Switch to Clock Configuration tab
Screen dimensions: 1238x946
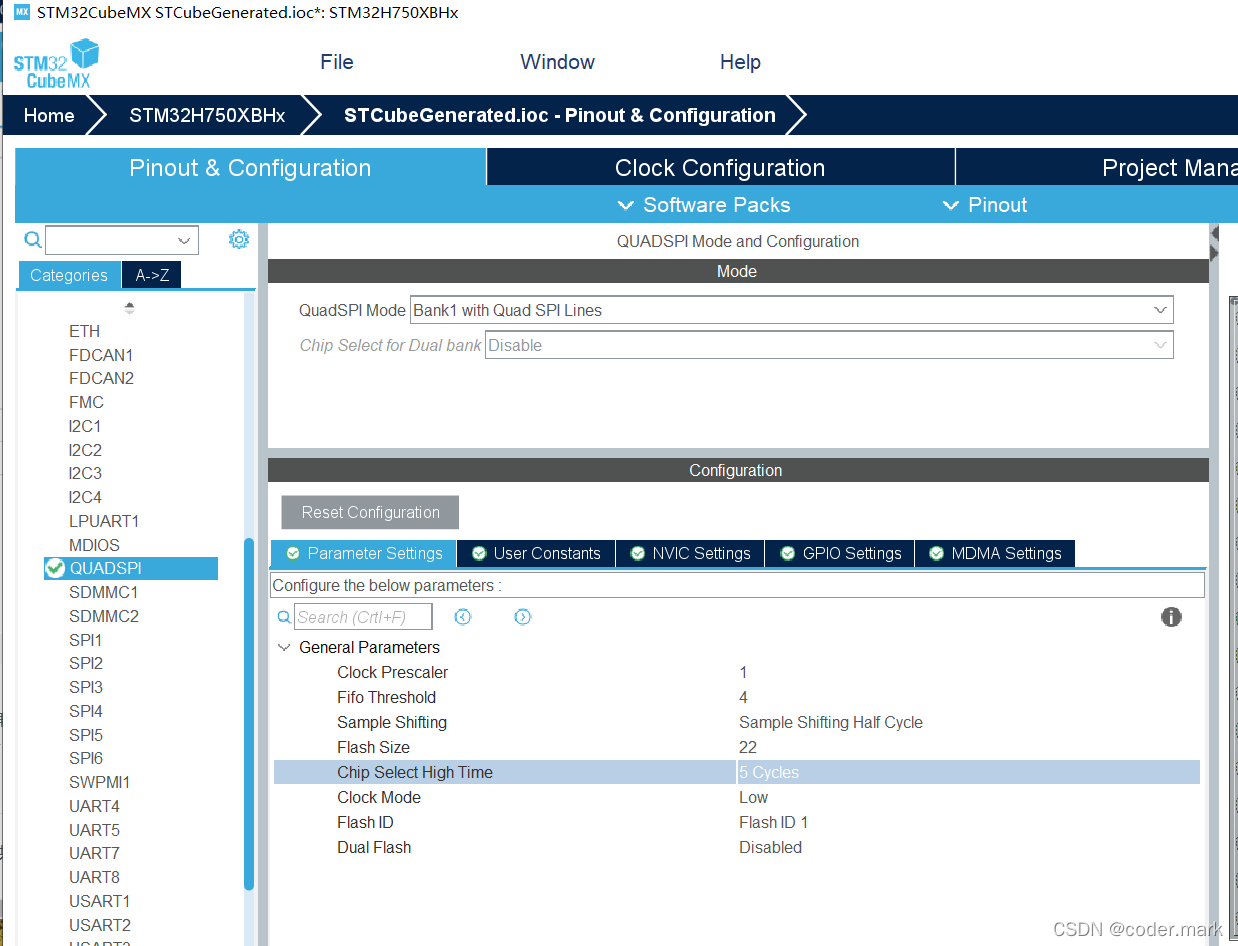point(720,168)
